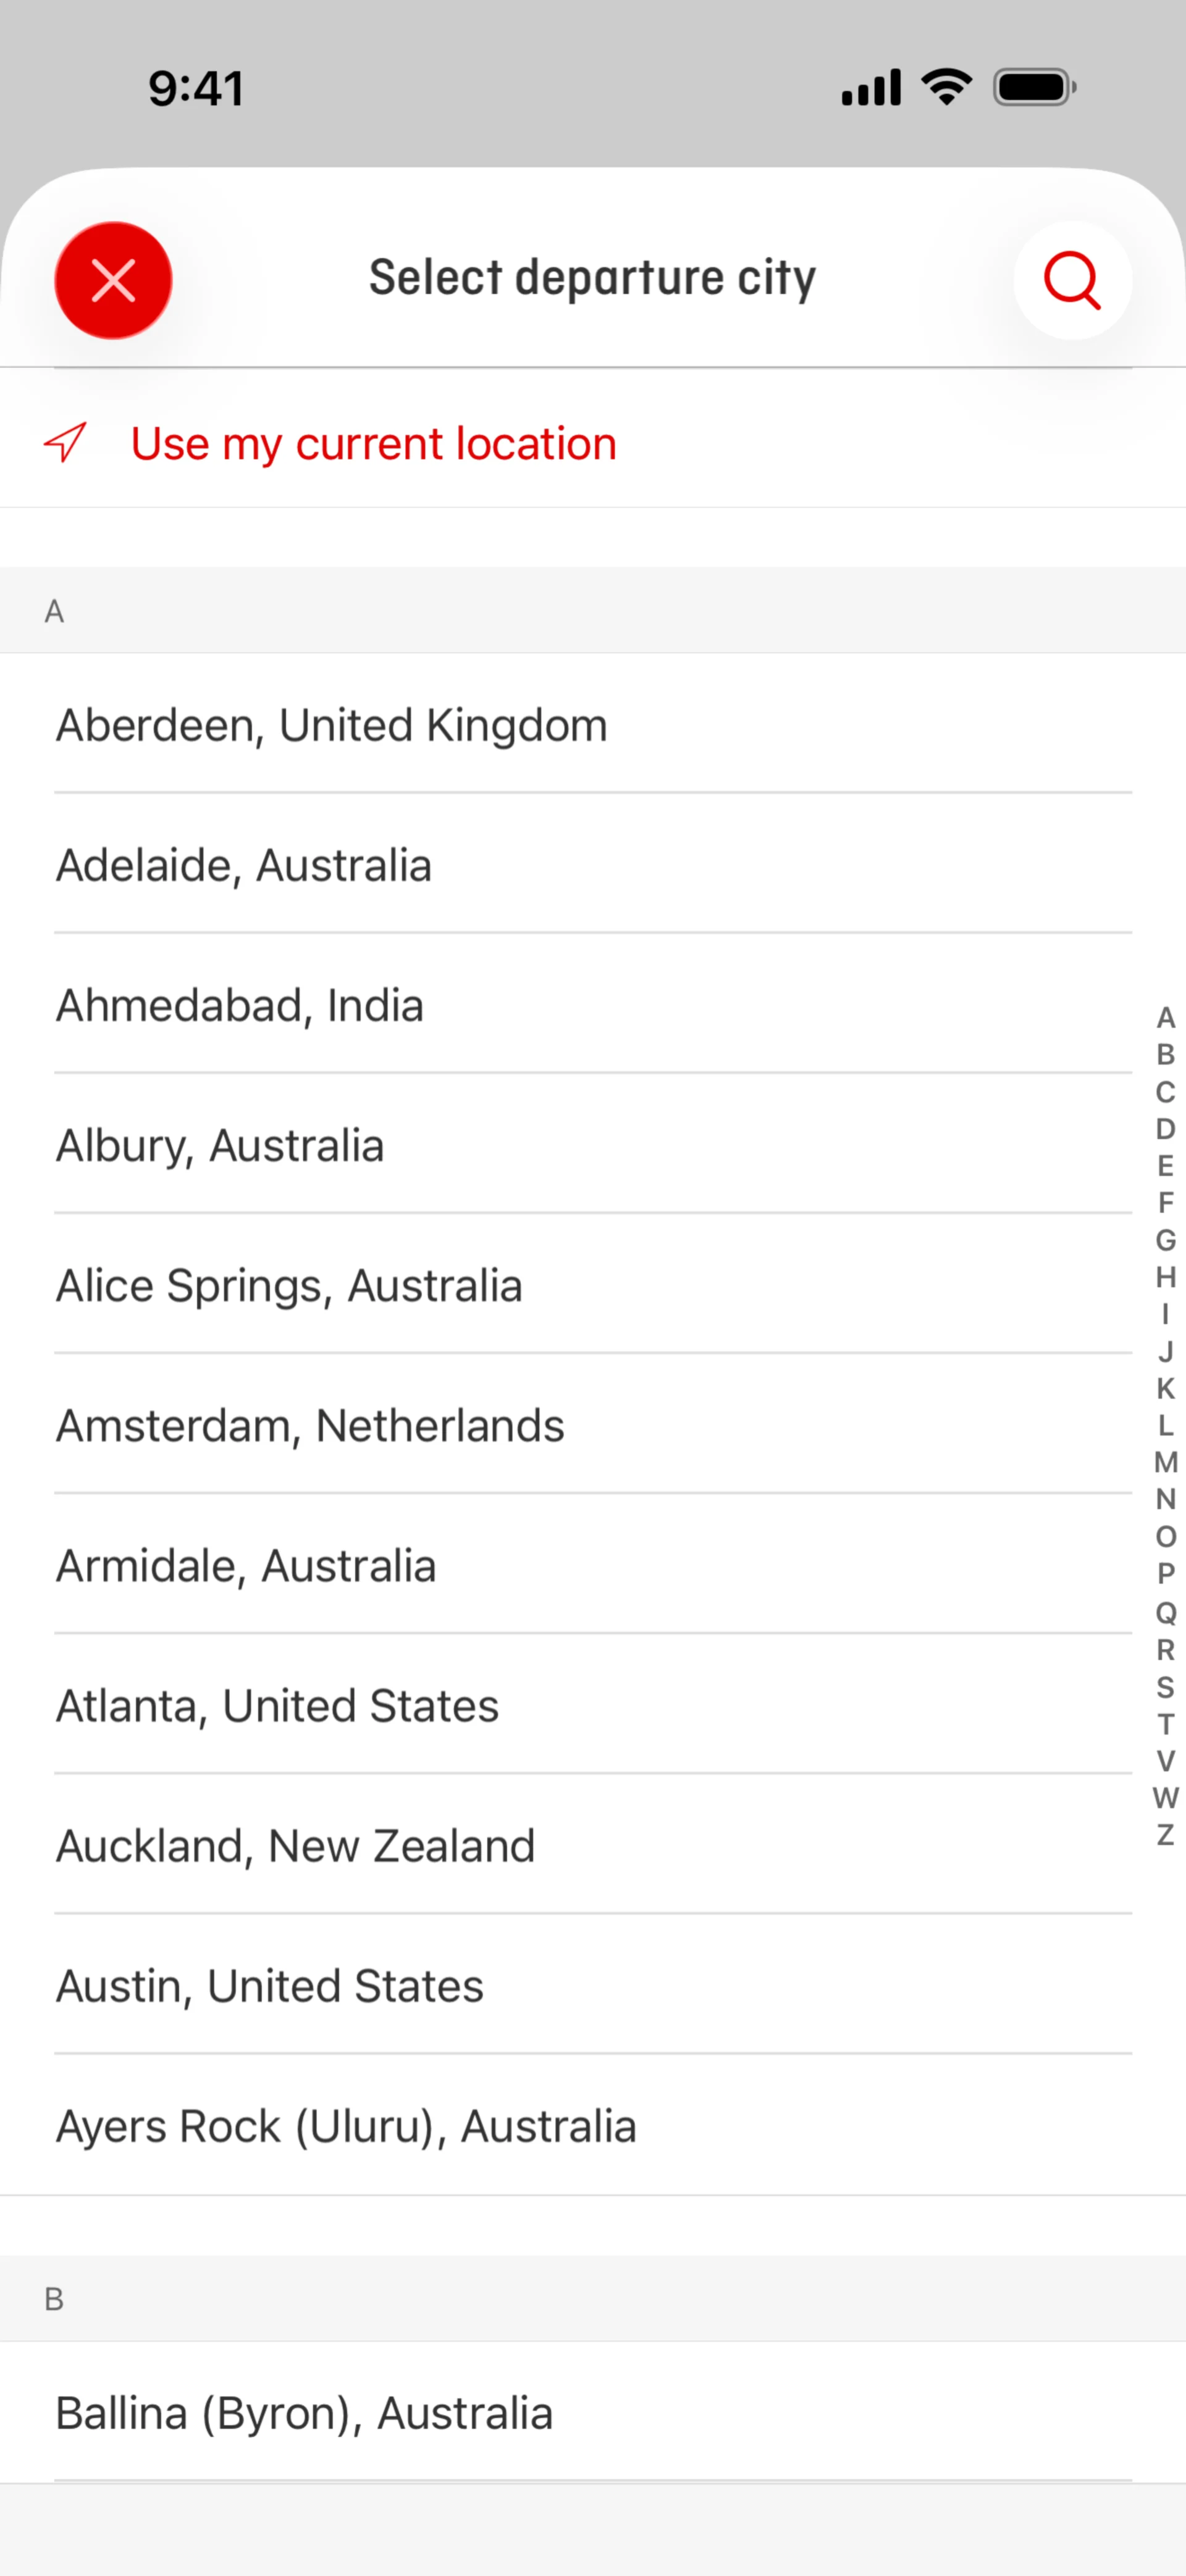The height and width of the screenshot is (2576, 1186).
Task: Jump to letter B in index
Action: [x=1165, y=1054]
